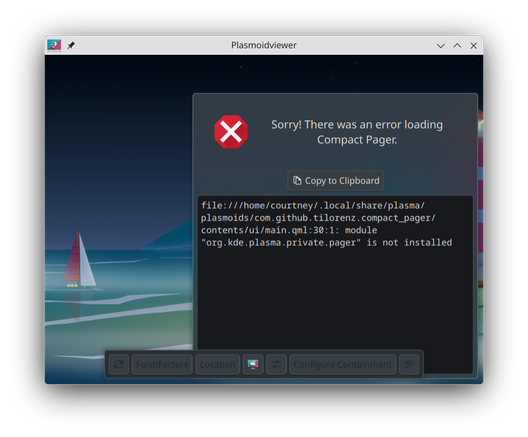This screenshot has height=437, width=528.
Task: Click Copy to Clipboard button
Action: click(x=335, y=181)
